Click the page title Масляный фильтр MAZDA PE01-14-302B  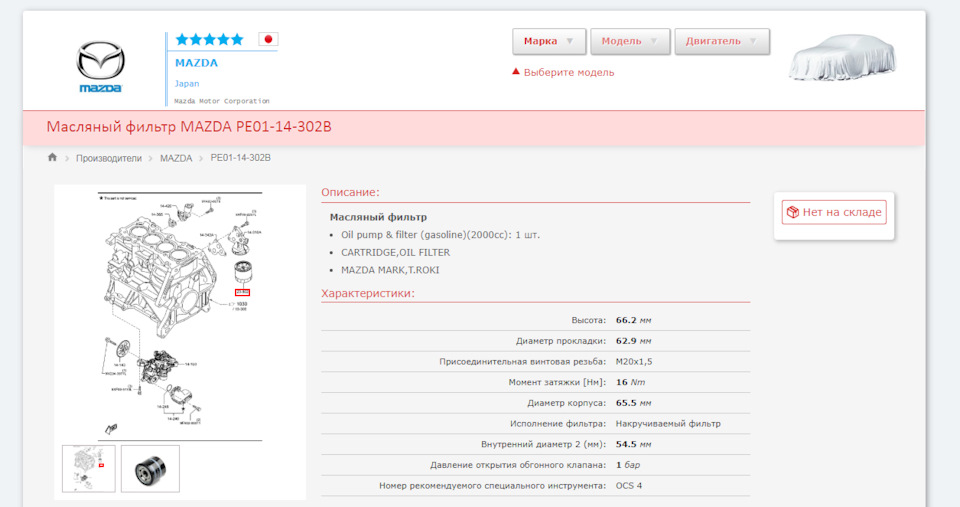pyautogui.click(x=189, y=127)
